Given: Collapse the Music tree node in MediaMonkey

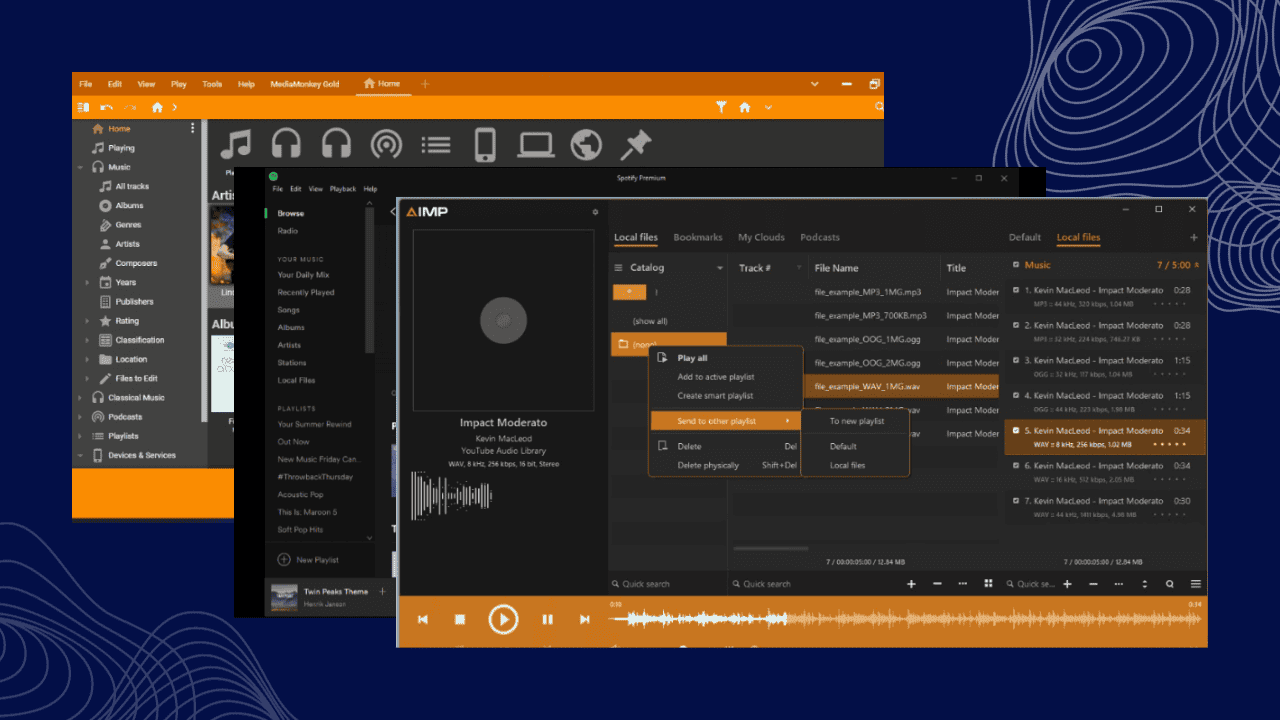Looking at the screenshot, I should (80, 167).
